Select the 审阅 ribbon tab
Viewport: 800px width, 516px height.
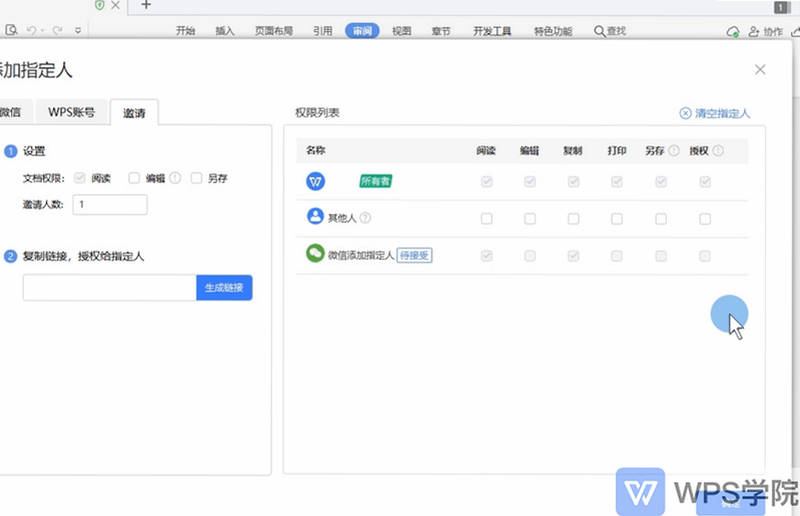(x=362, y=31)
